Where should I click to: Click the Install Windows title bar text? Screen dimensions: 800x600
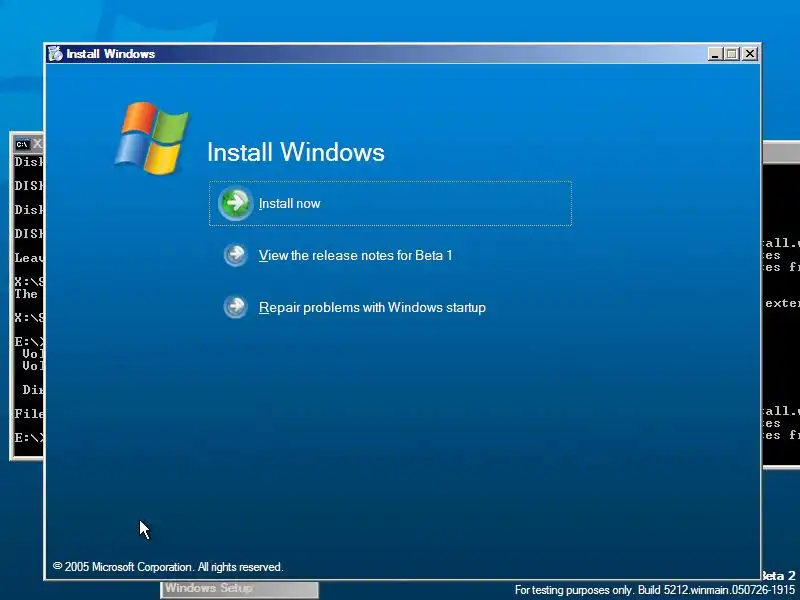[111, 54]
